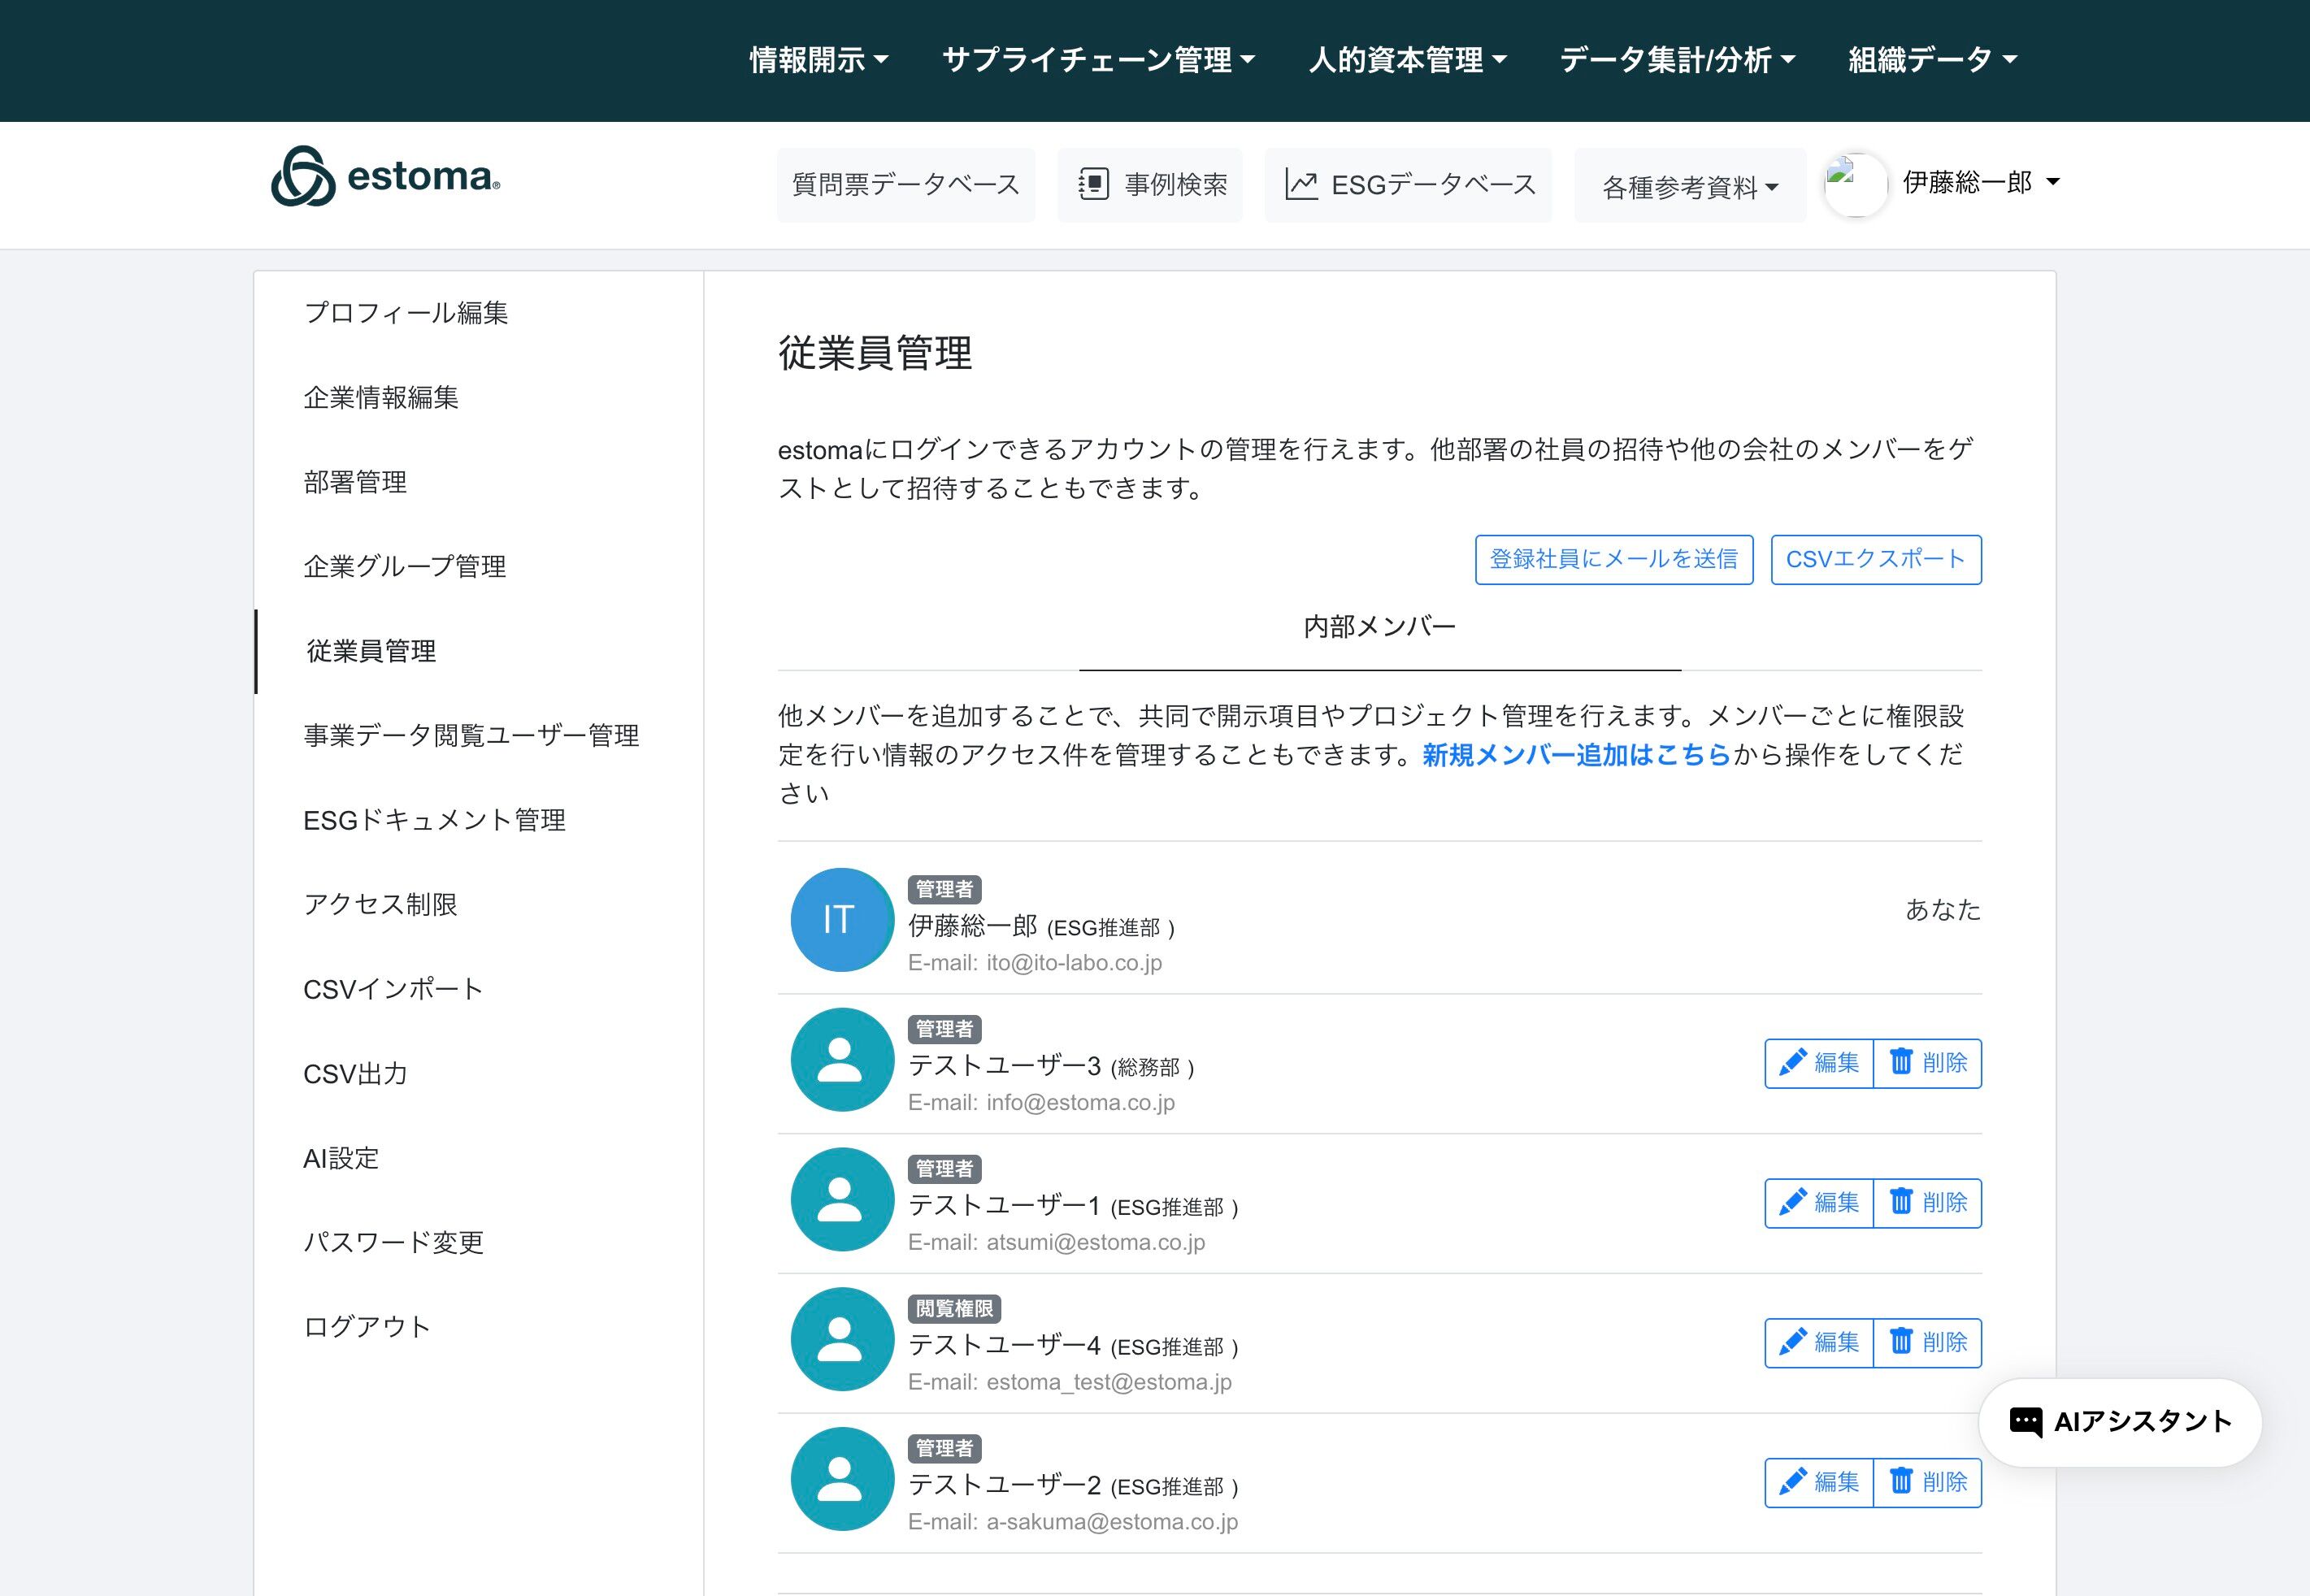Click the trash 削除 icon for テストユーザー1
Screen dimensions: 2310x1596
tap(1900, 1202)
